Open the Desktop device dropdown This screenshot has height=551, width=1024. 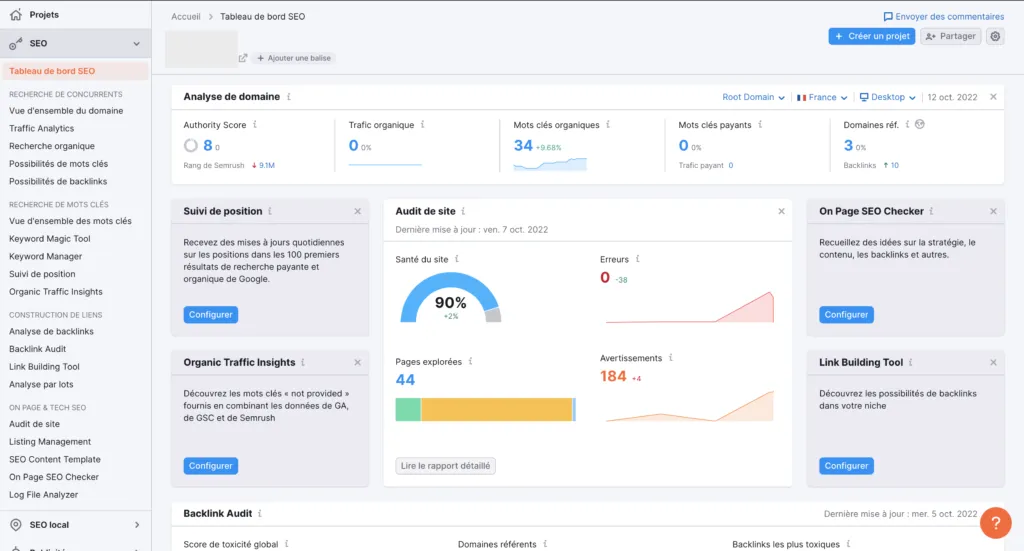point(888,97)
